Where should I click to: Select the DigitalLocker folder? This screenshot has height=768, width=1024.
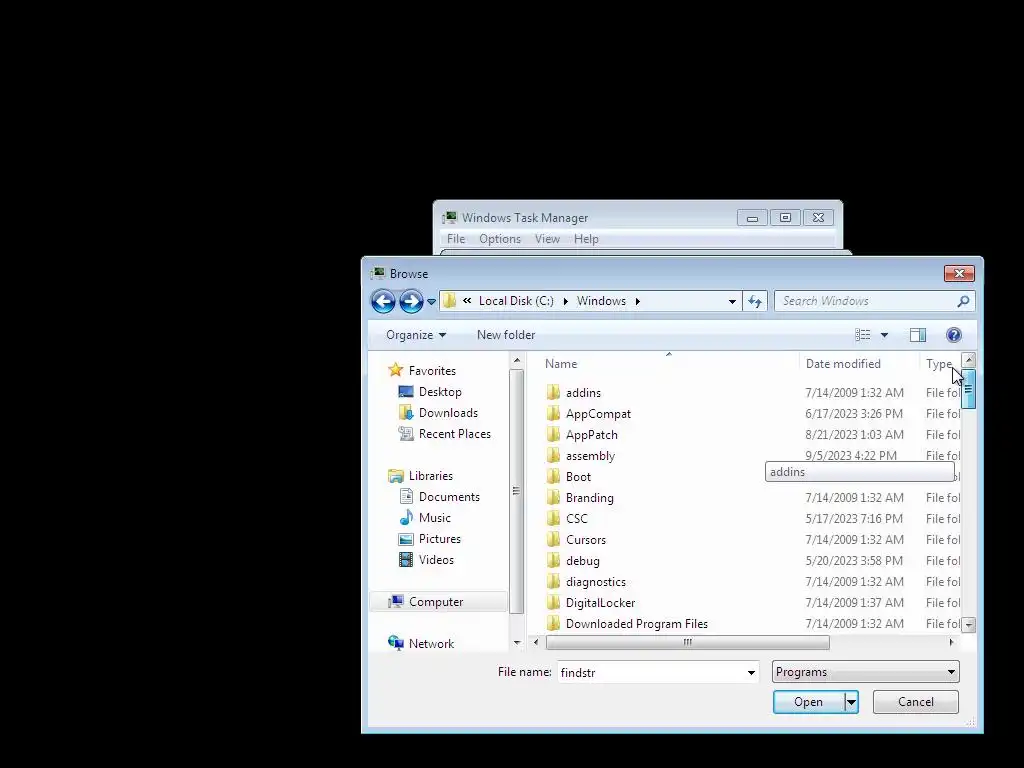[x=600, y=603]
